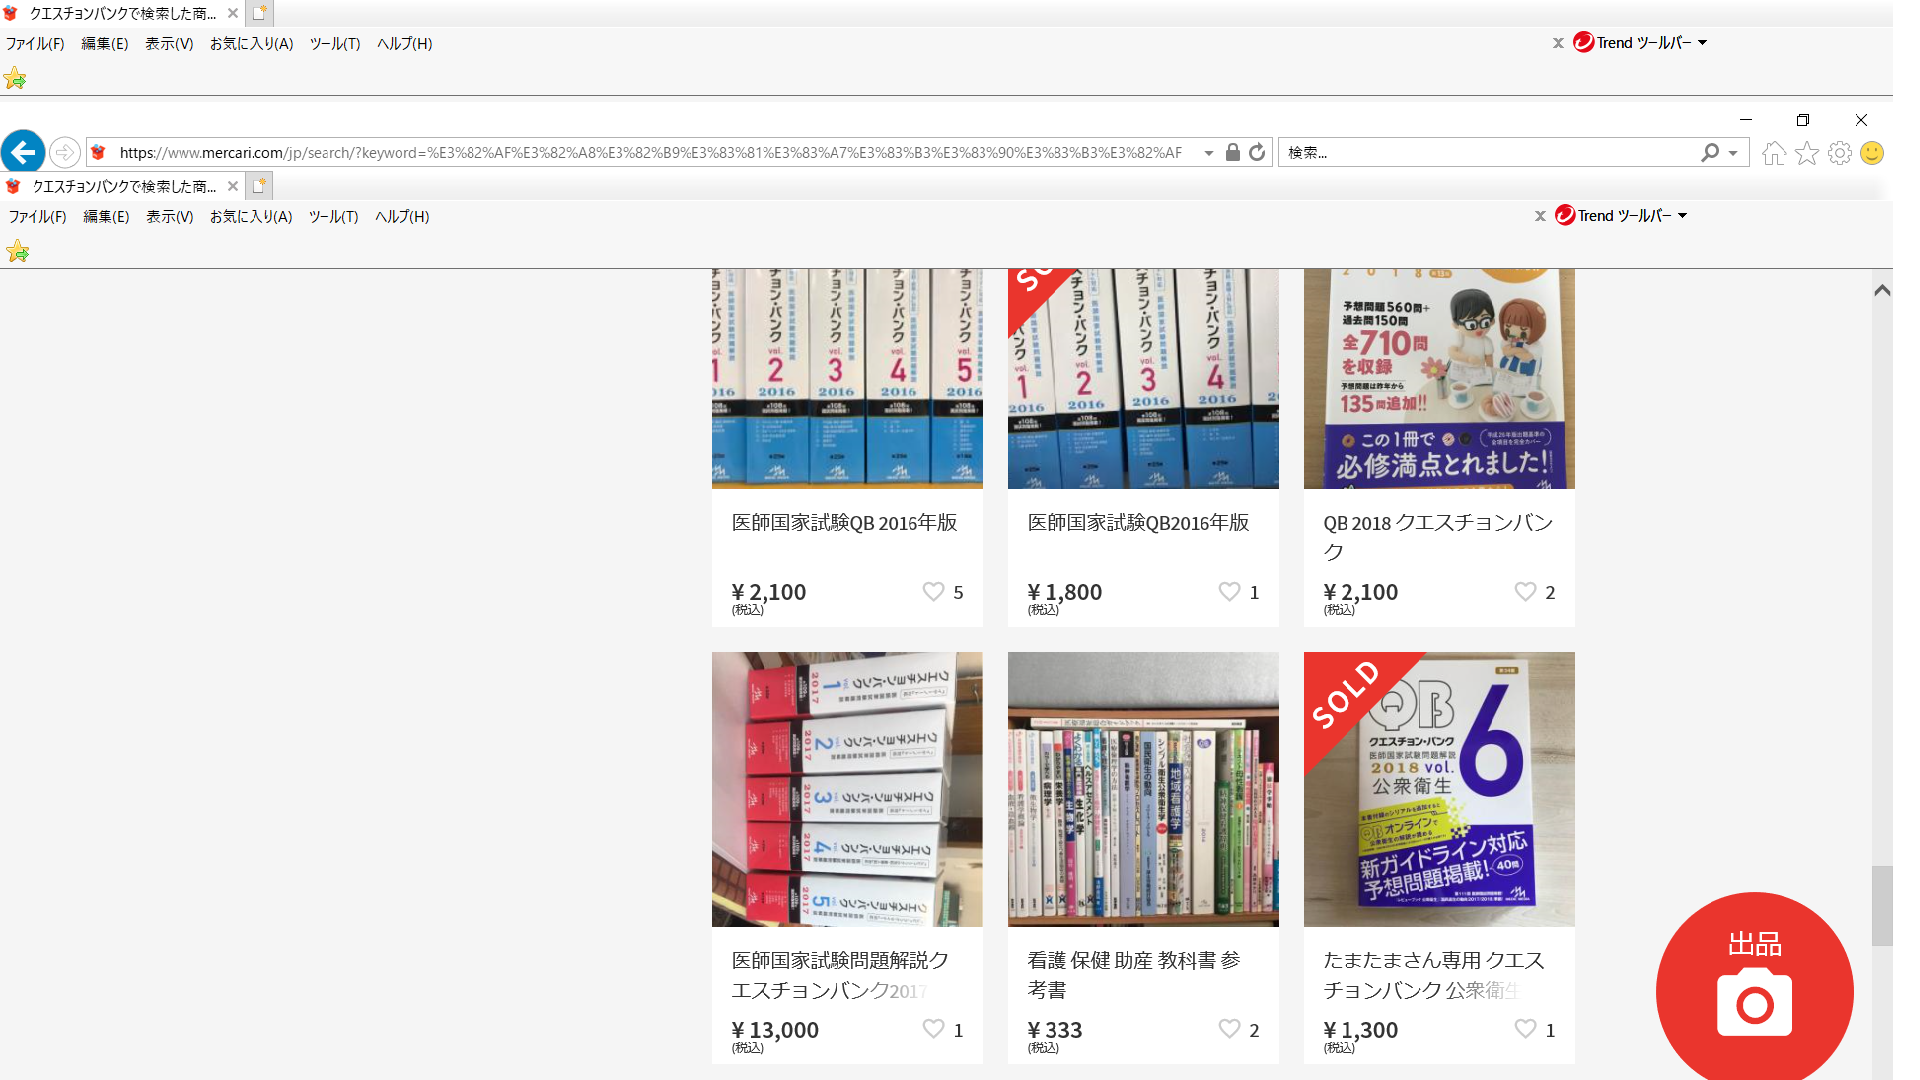This screenshot has width=1920, height=1080.
Task: Close outer Trend toolbar with its X
Action: pos(1558,43)
